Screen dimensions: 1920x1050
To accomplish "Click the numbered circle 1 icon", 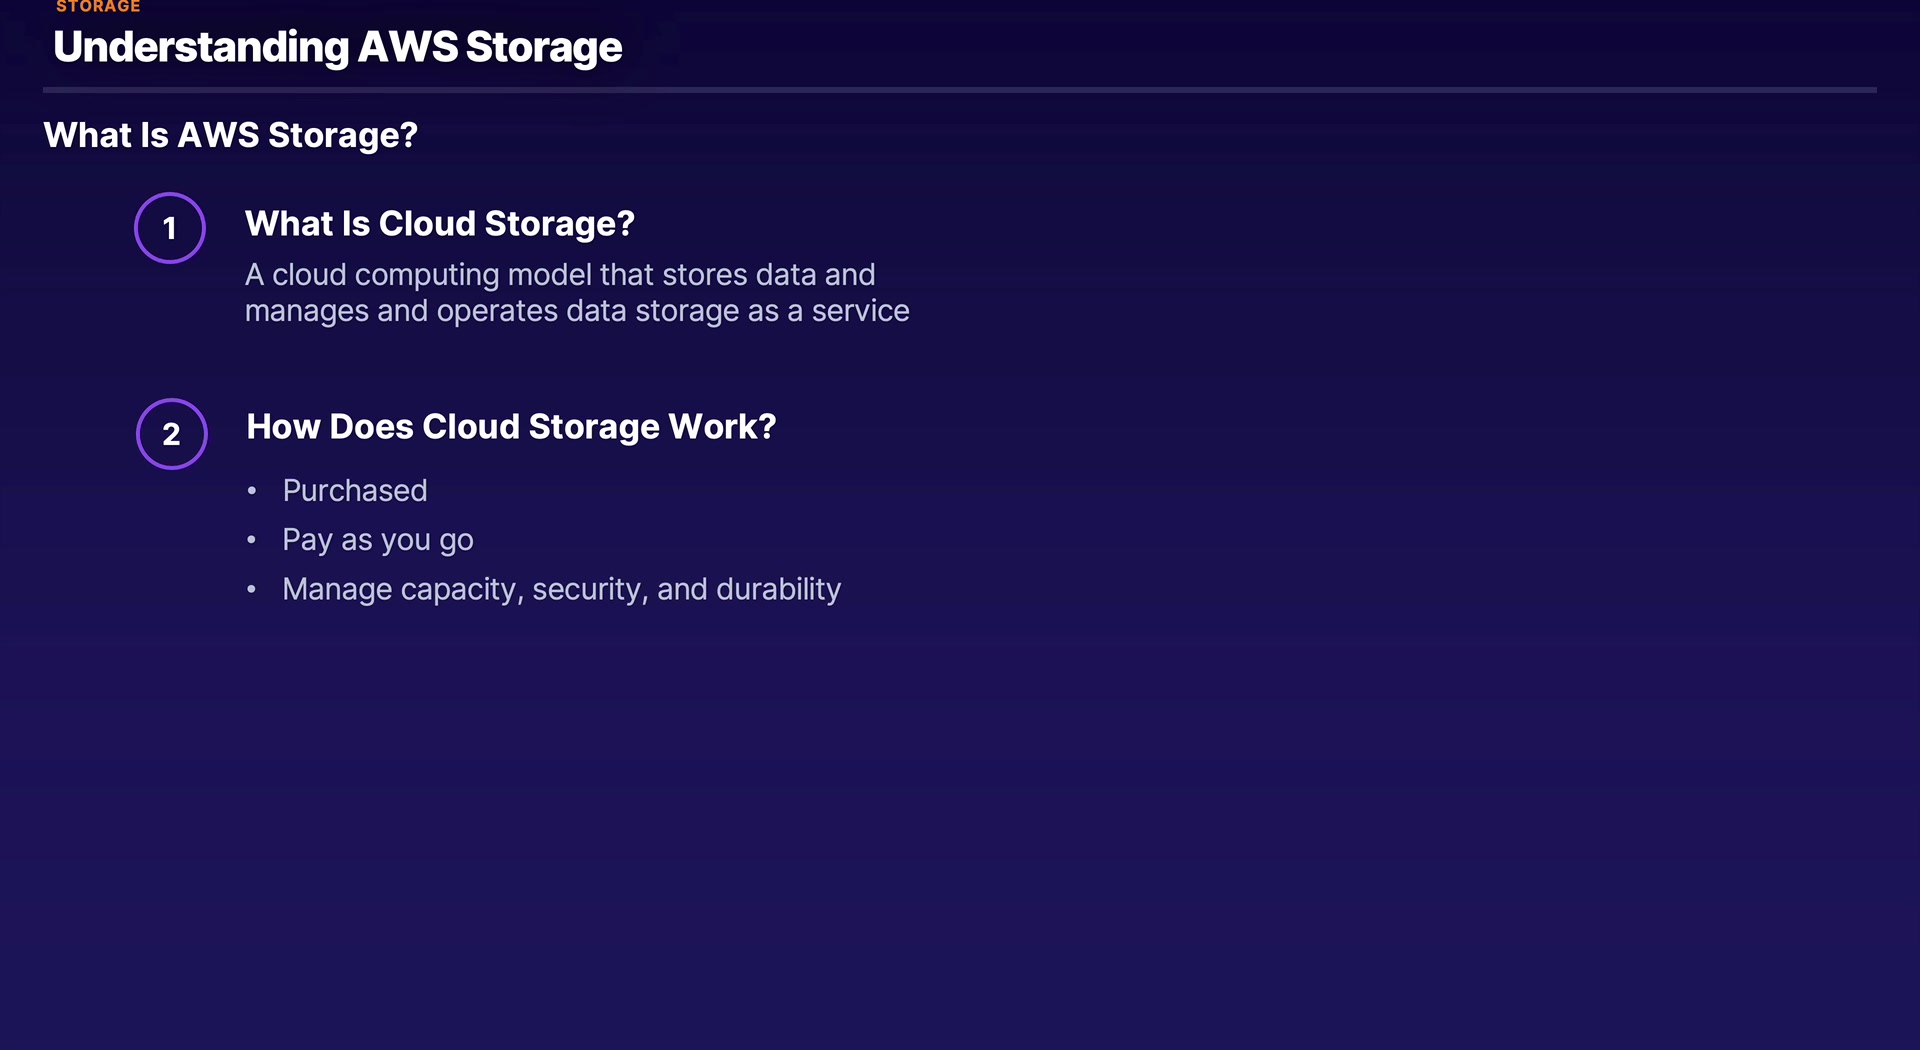I will point(170,228).
